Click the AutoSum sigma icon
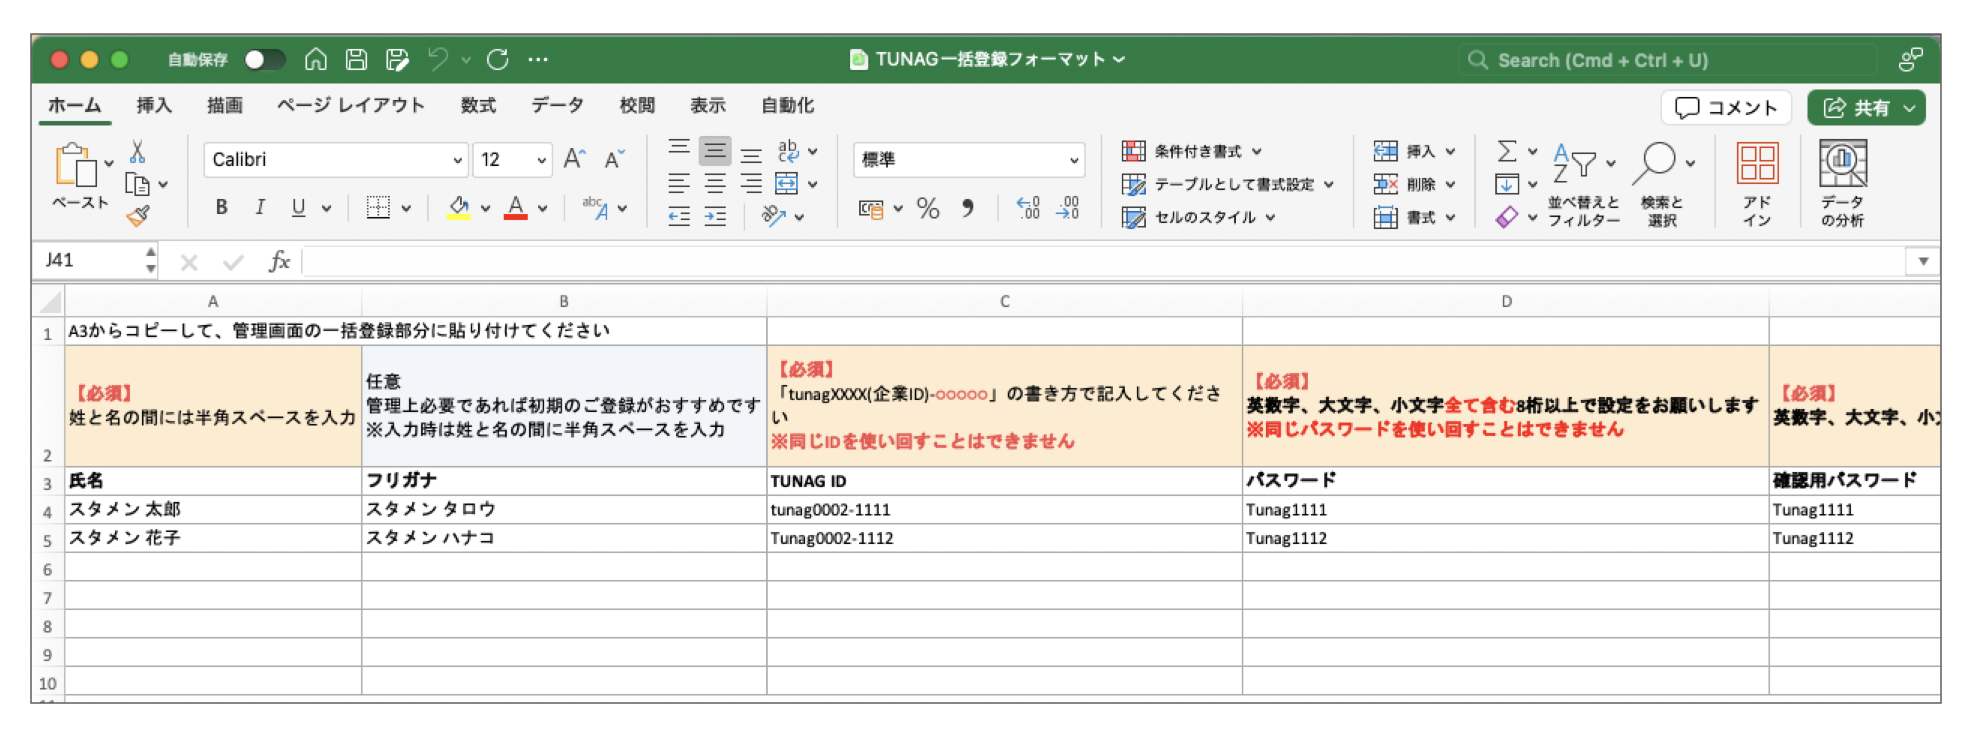This screenshot has height=738, width=1976. coord(1507,151)
